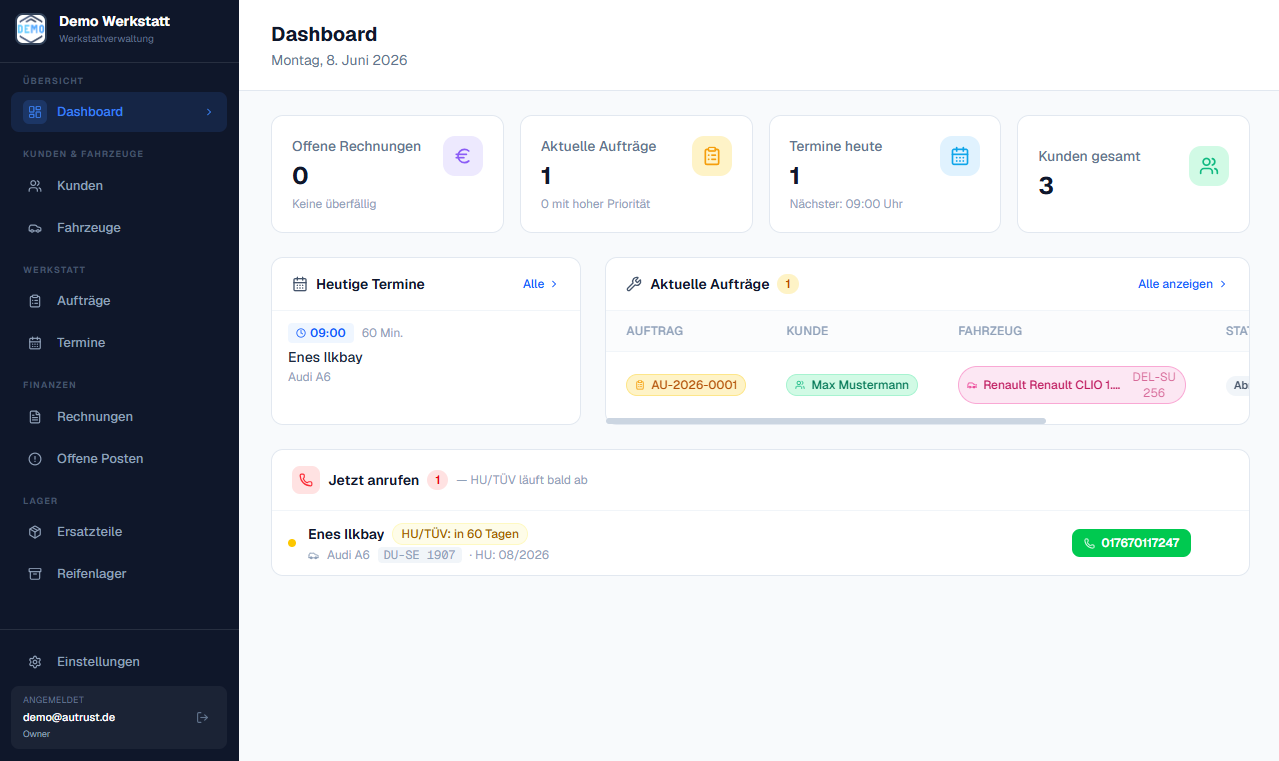Click the yellow status dot beside Enes Ilkbay
This screenshot has height=761, width=1279.
click(292, 543)
